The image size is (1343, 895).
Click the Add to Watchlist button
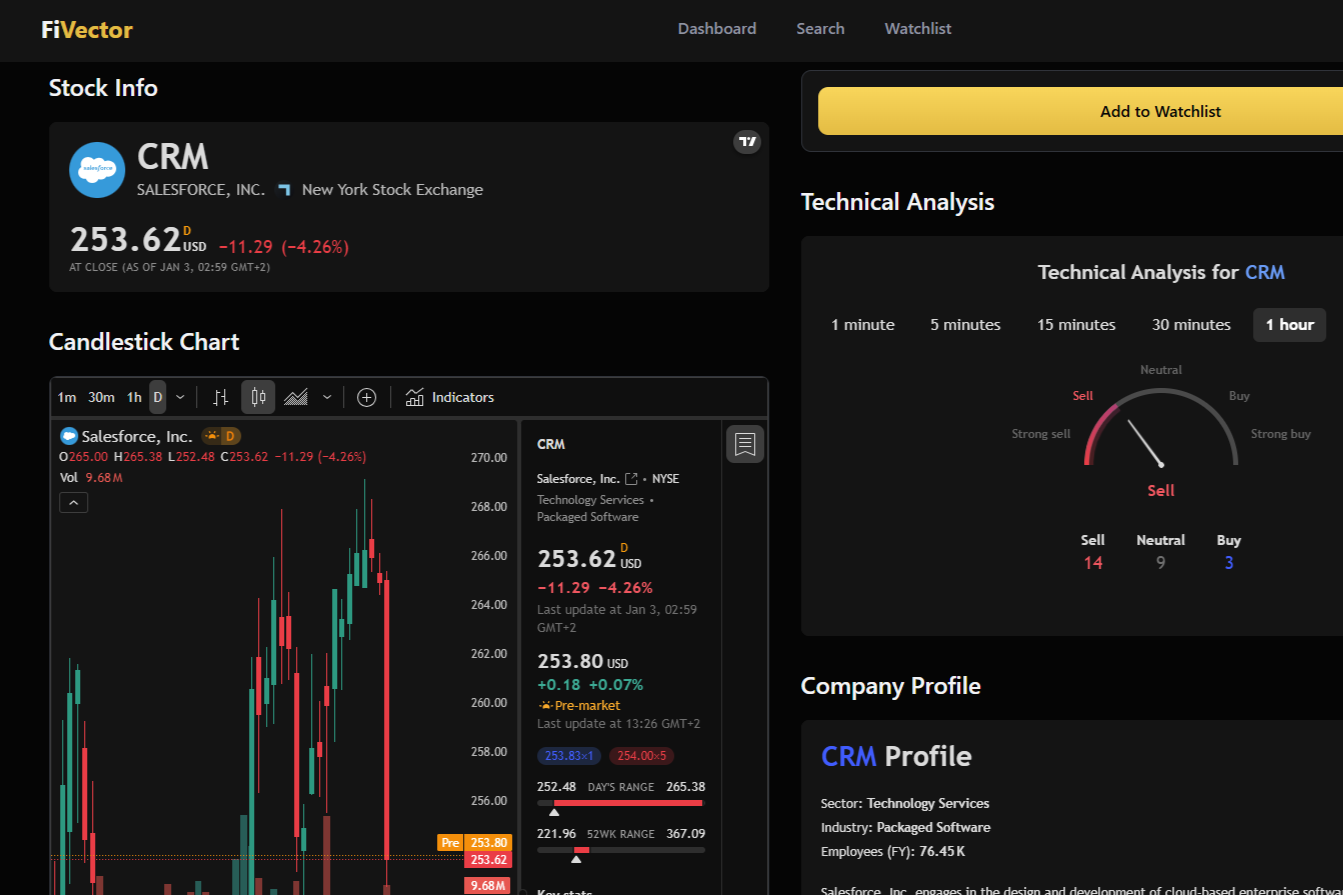1161,111
